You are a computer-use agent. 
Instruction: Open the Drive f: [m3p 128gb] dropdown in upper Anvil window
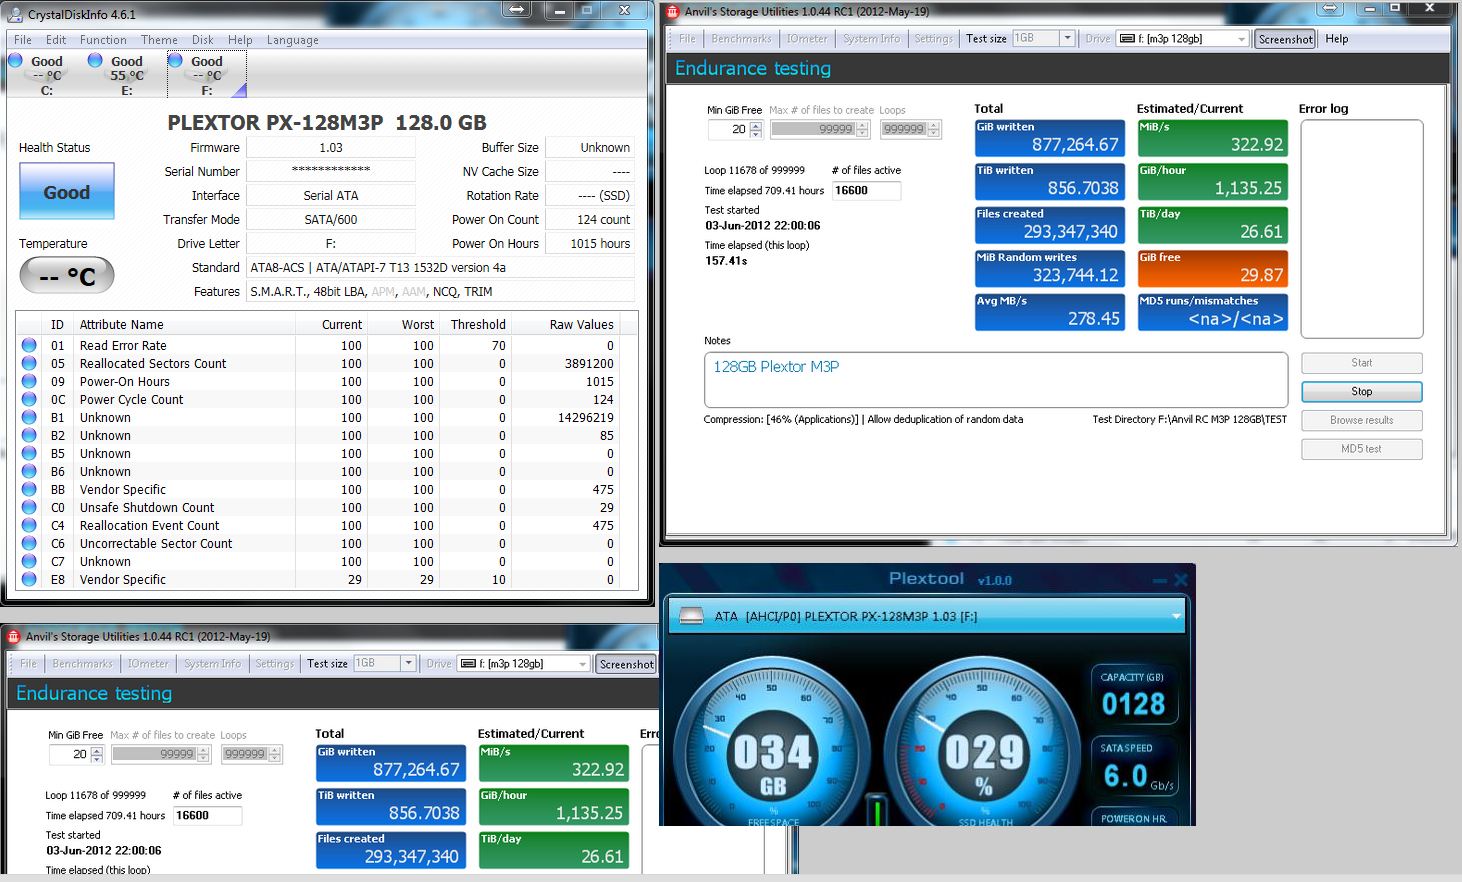(1242, 39)
